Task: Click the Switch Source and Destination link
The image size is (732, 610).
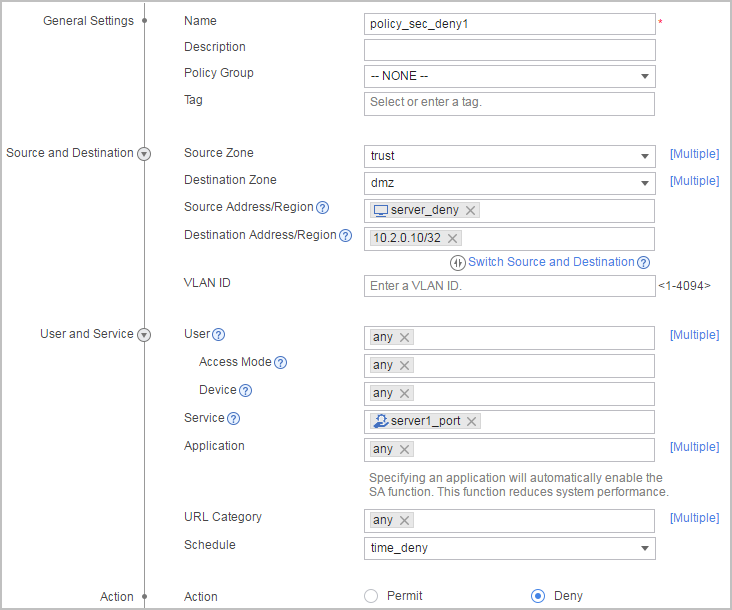Action: [x=551, y=262]
